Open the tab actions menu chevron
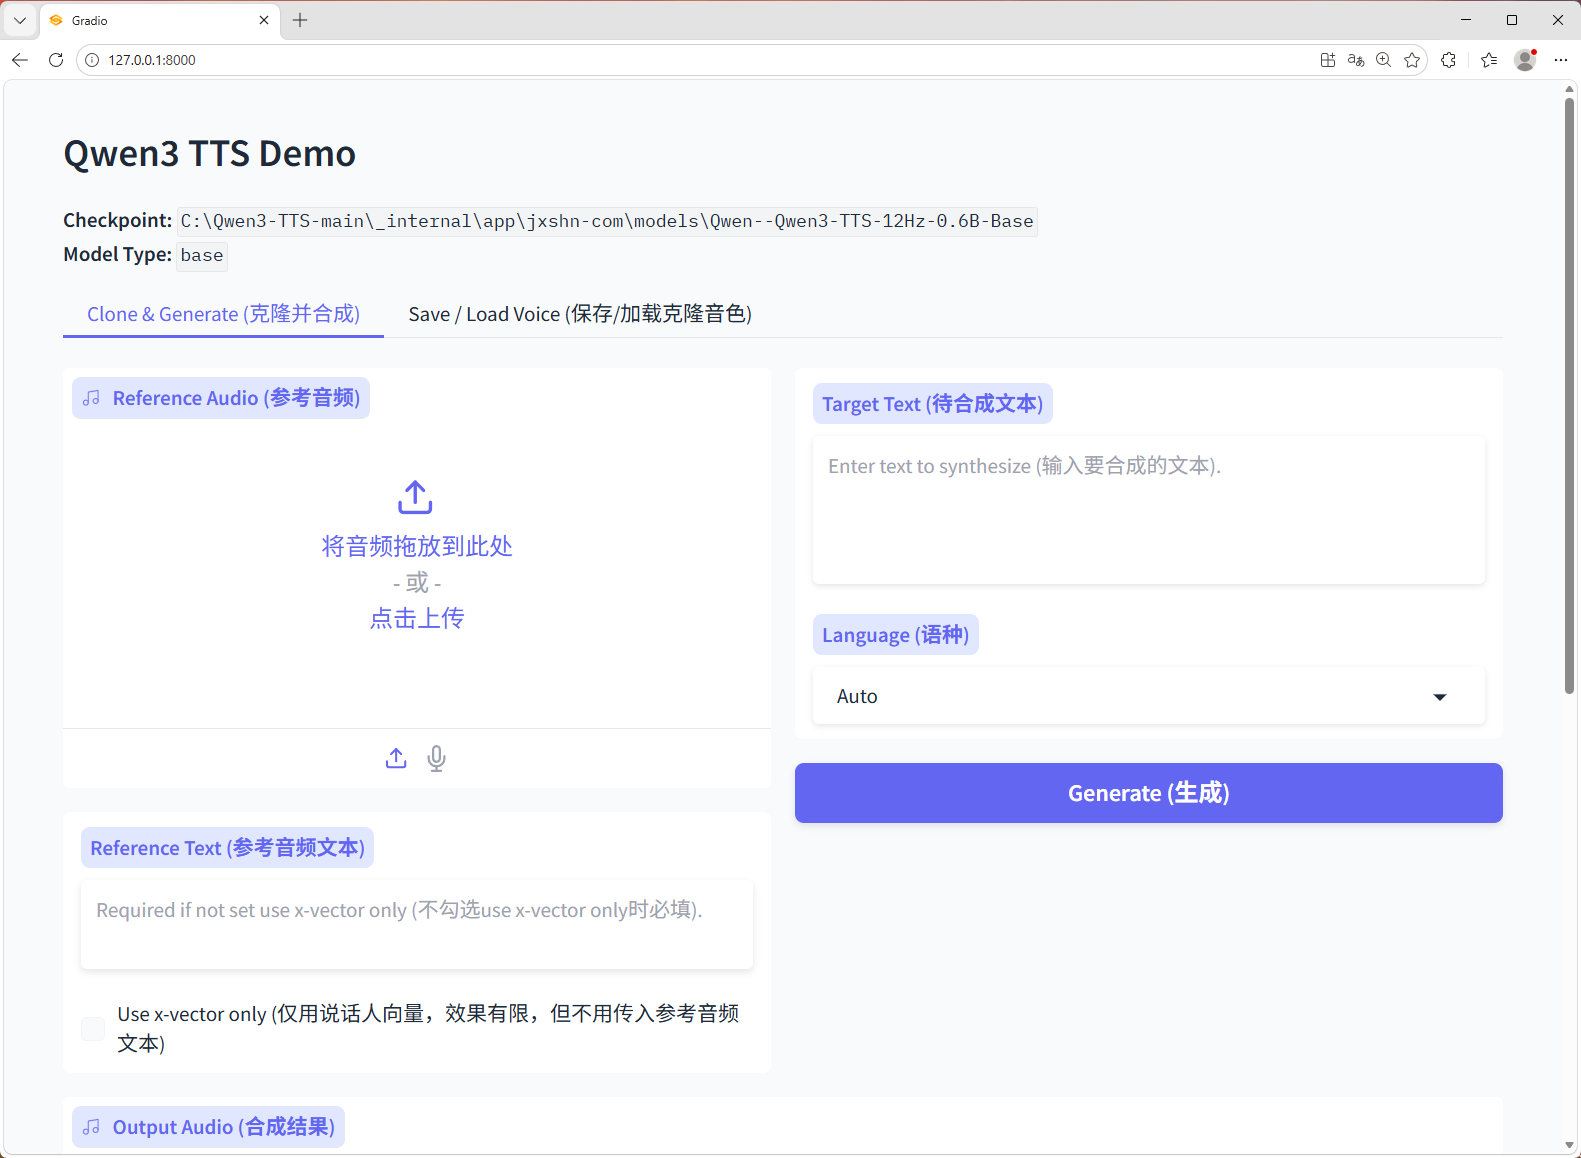 coord(20,20)
